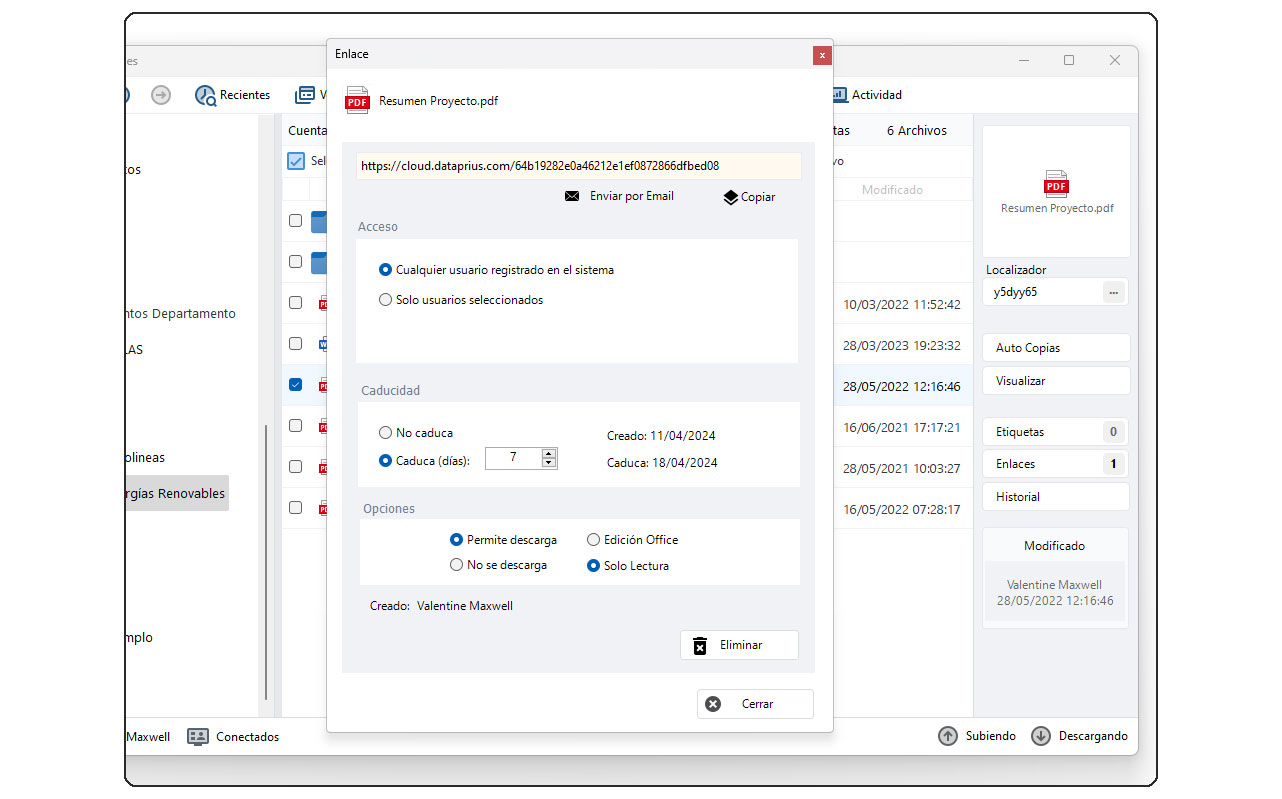Click the Subiendo upload arrow icon
The image size is (1282, 799).
tap(948, 736)
